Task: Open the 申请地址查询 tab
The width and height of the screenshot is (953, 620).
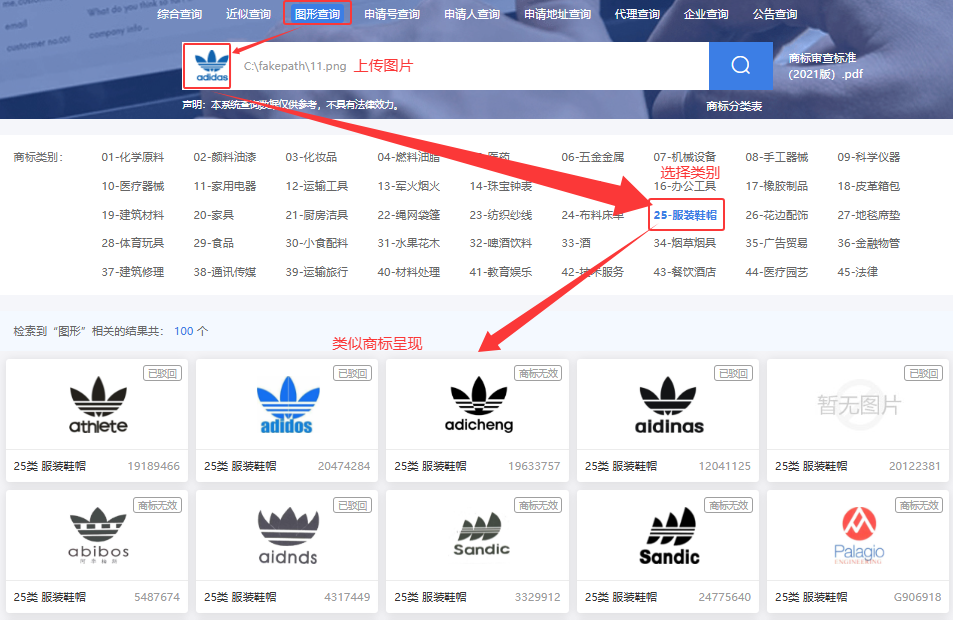Action: pyautogui.click(x=557, y=14)
